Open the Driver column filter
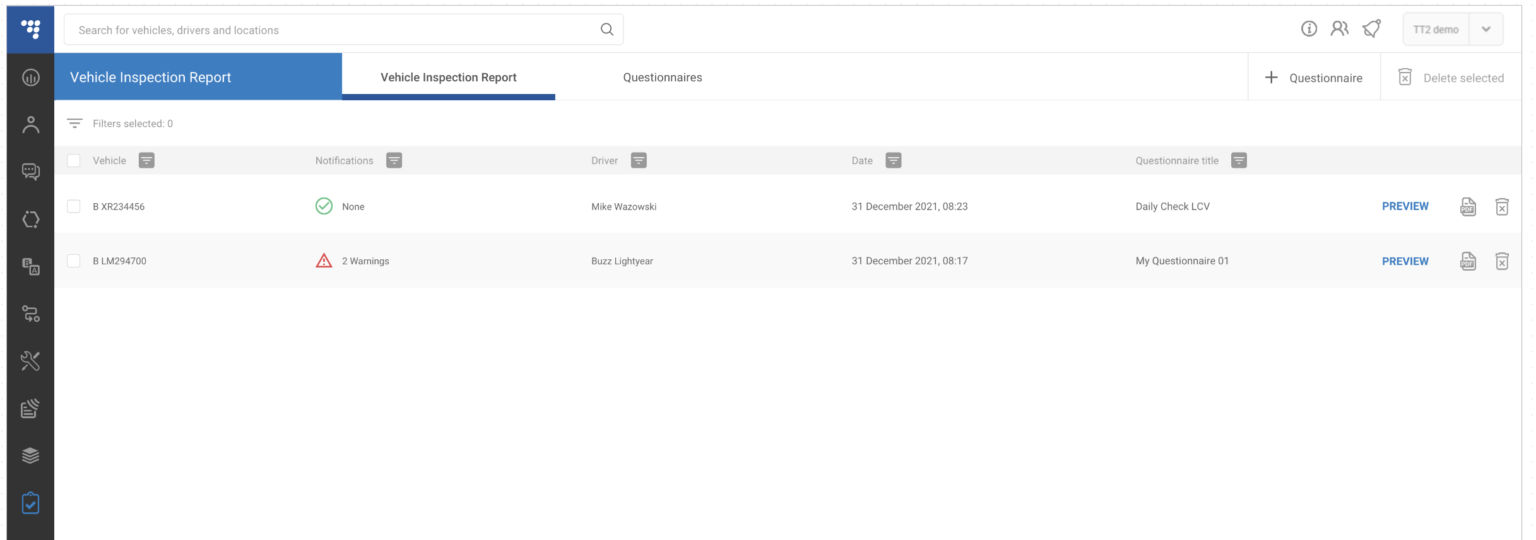Screen dimensions: 1536x540 639,160
